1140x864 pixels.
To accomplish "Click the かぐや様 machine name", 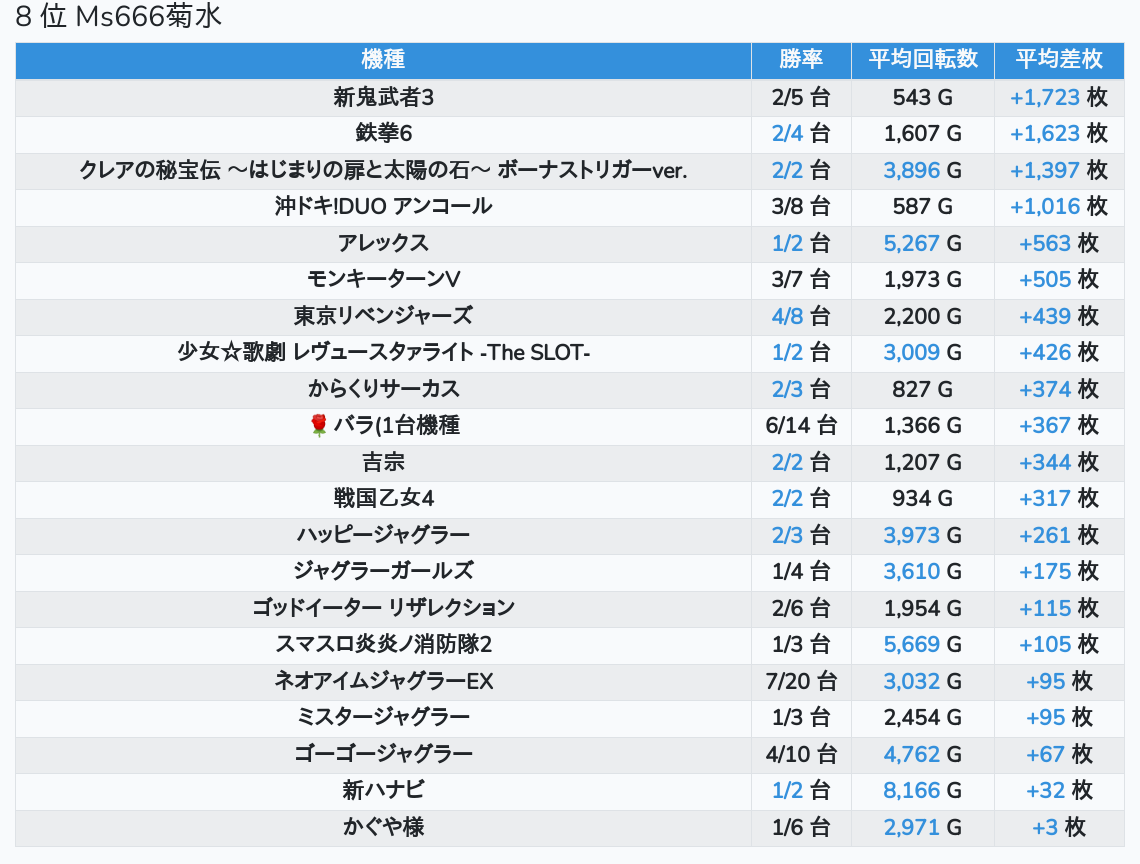I will (383, 827).
